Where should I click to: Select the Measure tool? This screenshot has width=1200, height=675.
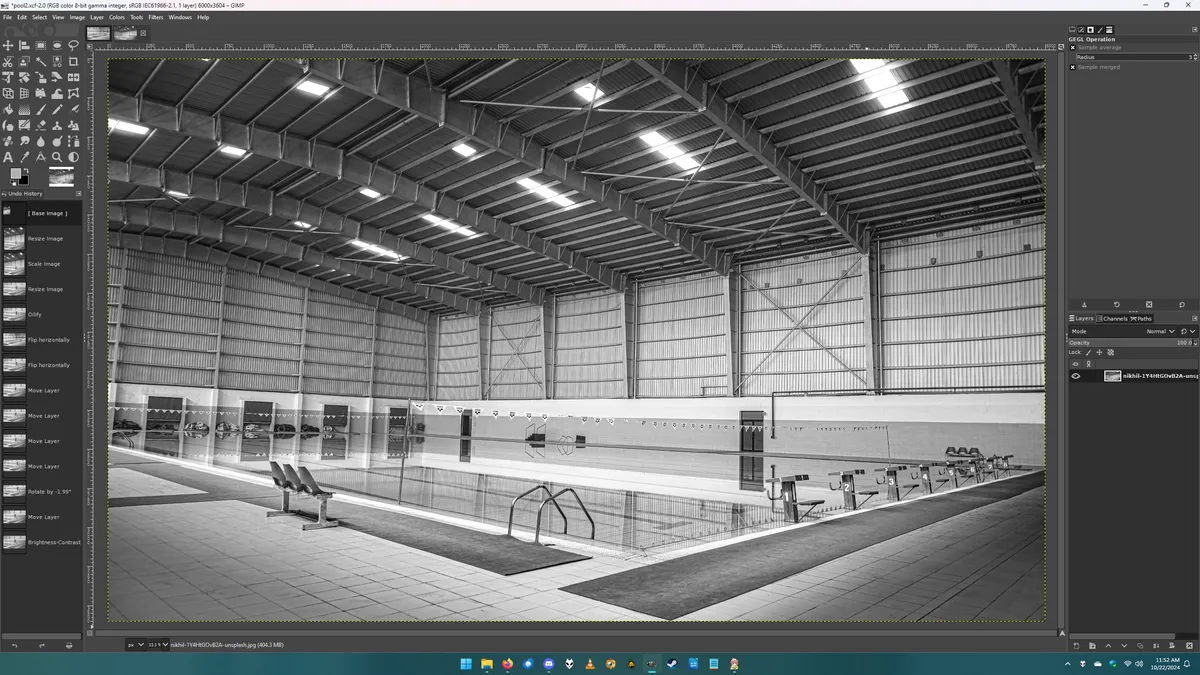[40, 157]
